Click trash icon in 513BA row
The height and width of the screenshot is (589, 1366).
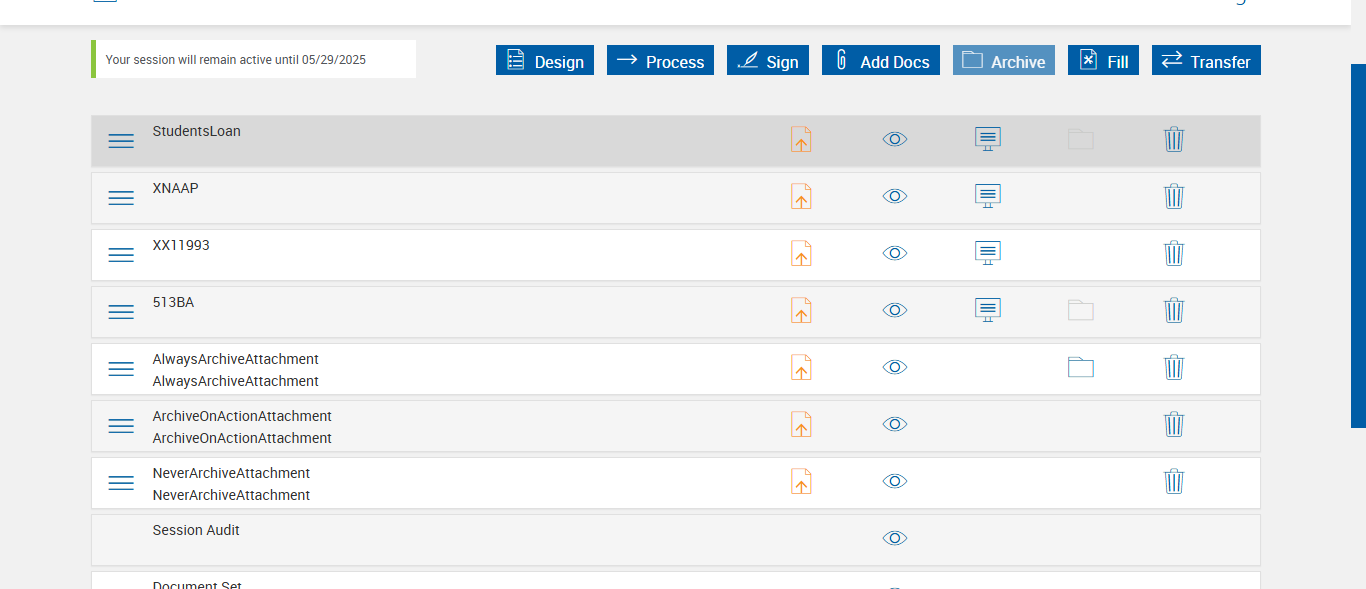pos(1174,310)
